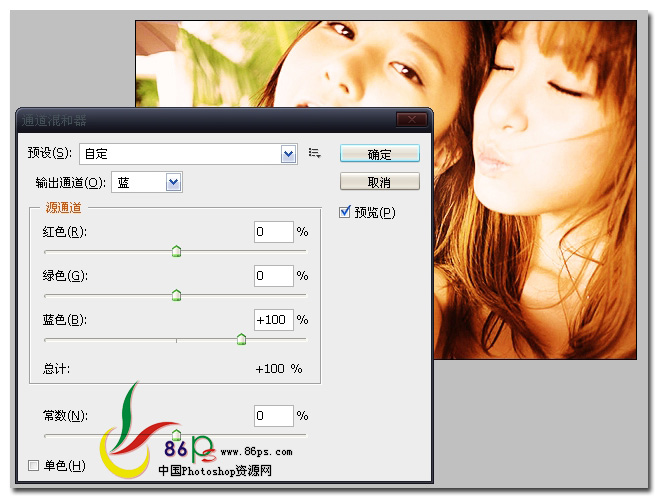Open the preset options menu icon
This screenshot has height=500, width=660.
coord(314,153)
